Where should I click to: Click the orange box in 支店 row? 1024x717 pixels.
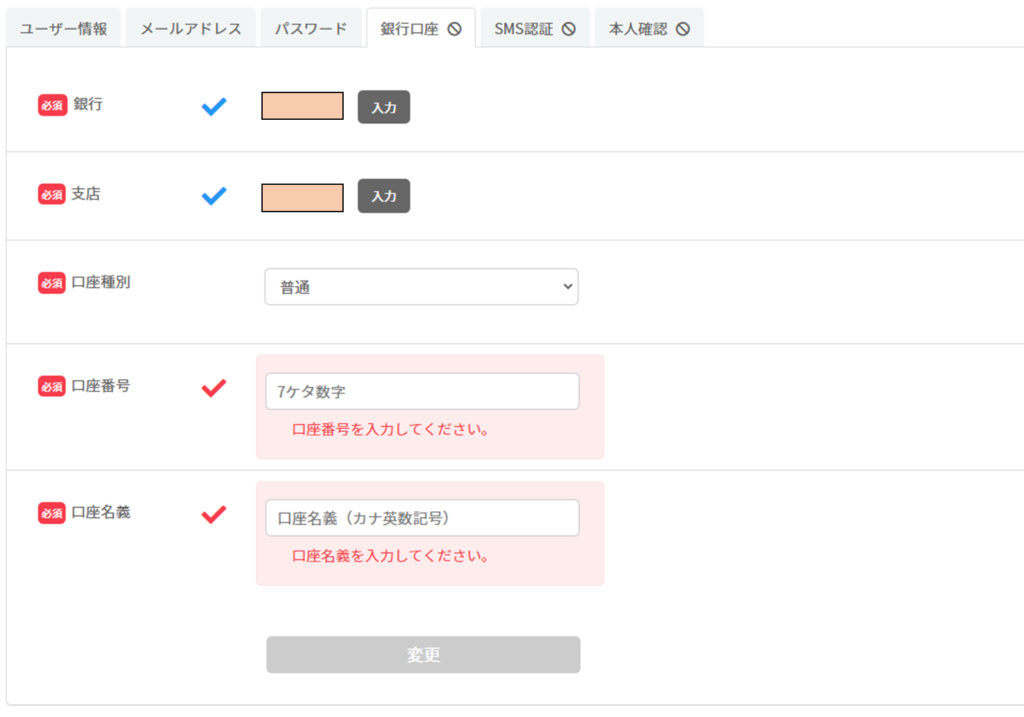(x=302, y=197)
